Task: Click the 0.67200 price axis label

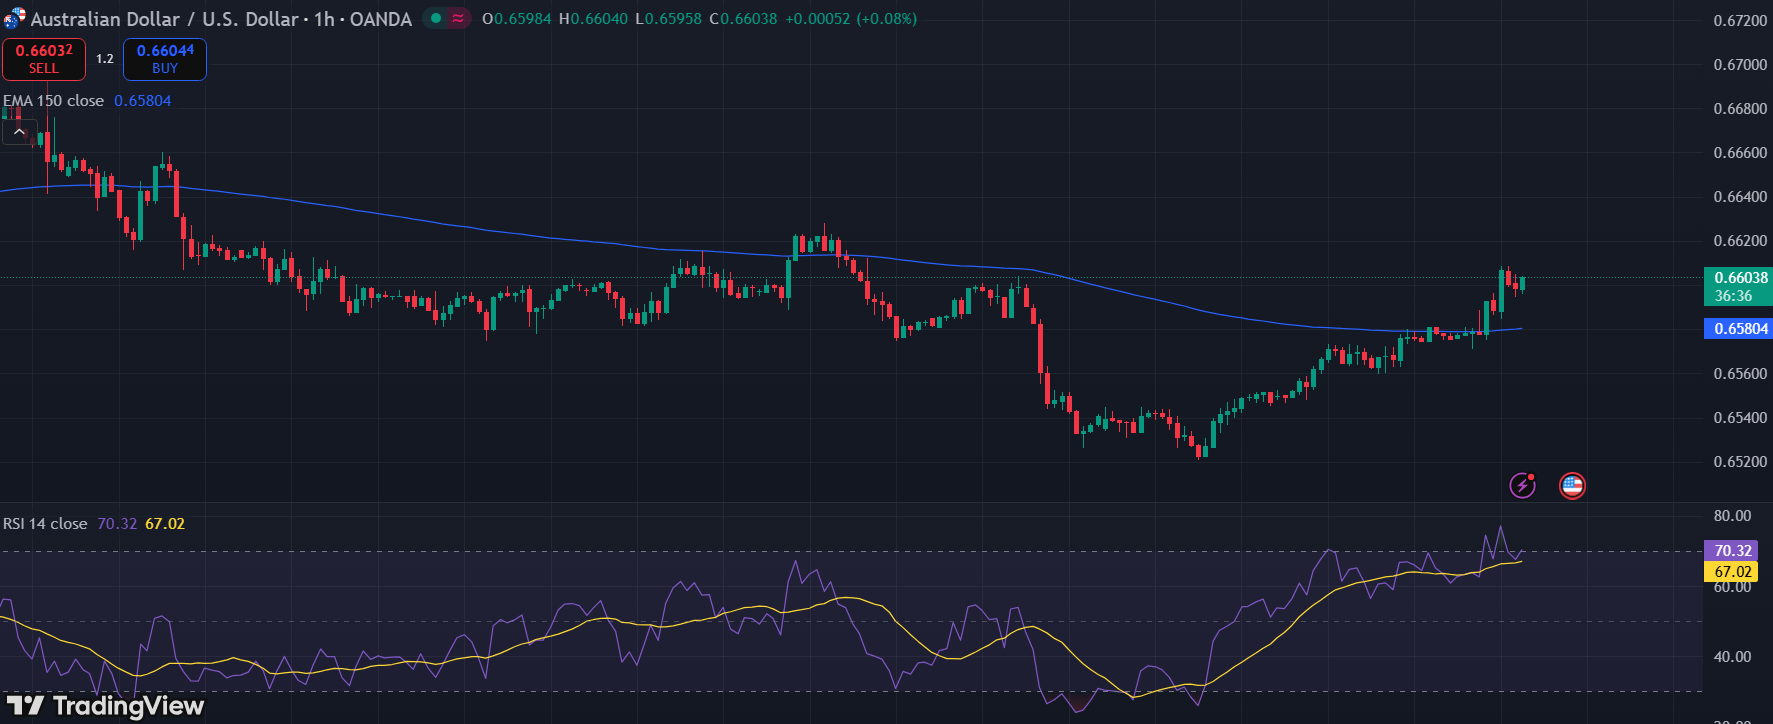Action: [x=1740, y=21]
